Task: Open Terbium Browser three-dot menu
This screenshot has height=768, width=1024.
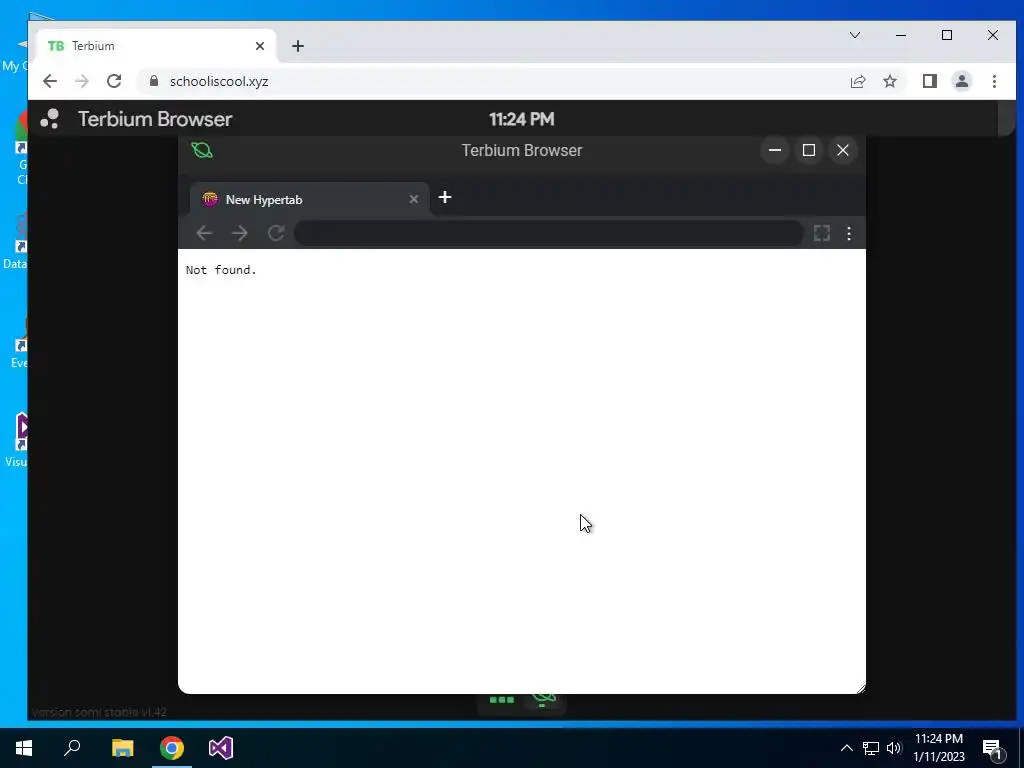Action: (848, 233)
